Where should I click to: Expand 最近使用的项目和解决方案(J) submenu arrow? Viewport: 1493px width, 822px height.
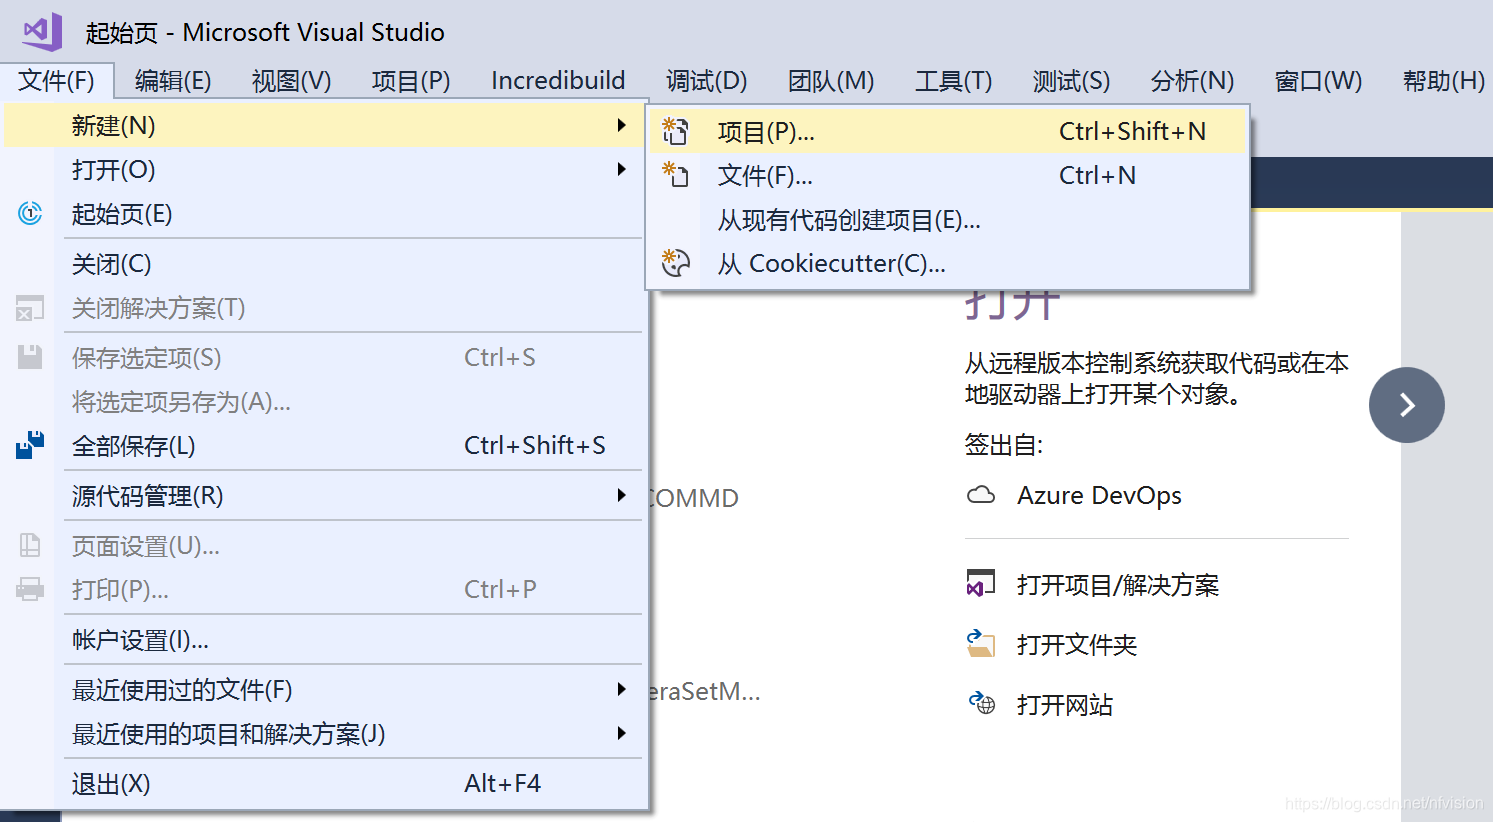click(x=621, y=733)
